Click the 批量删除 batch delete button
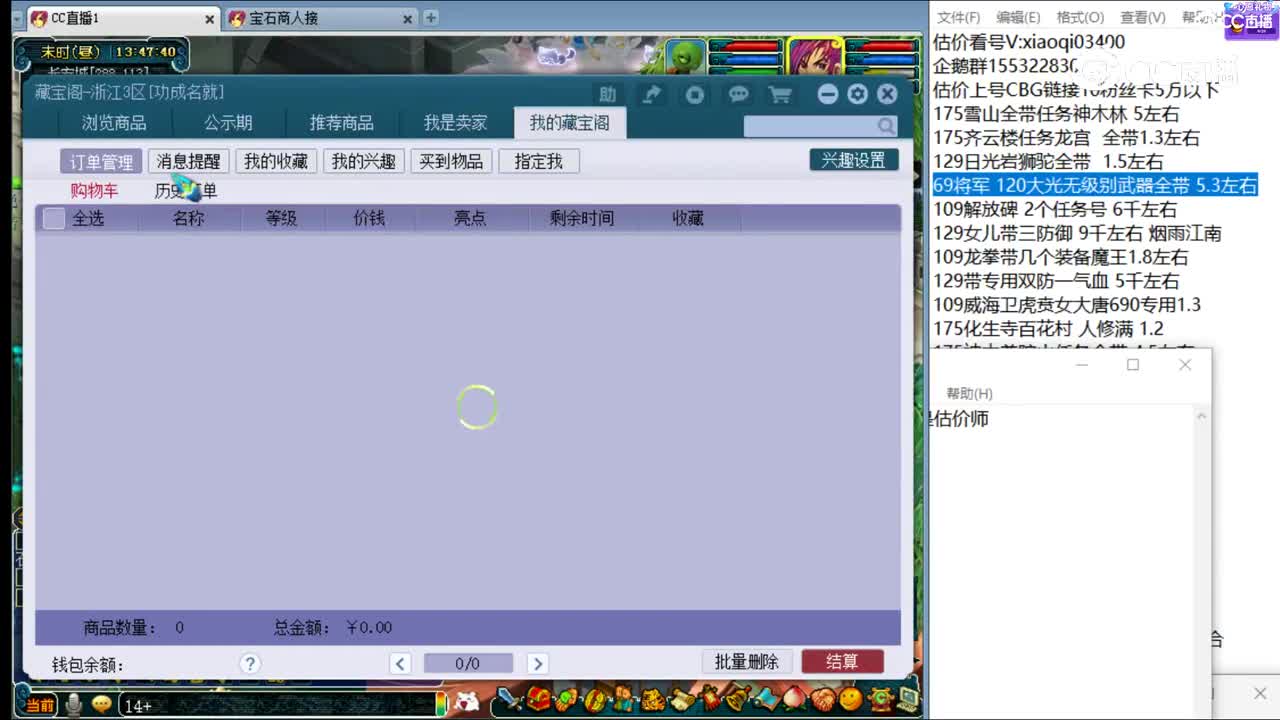This screenshot has width=1280, height=720. pos(746,660)
